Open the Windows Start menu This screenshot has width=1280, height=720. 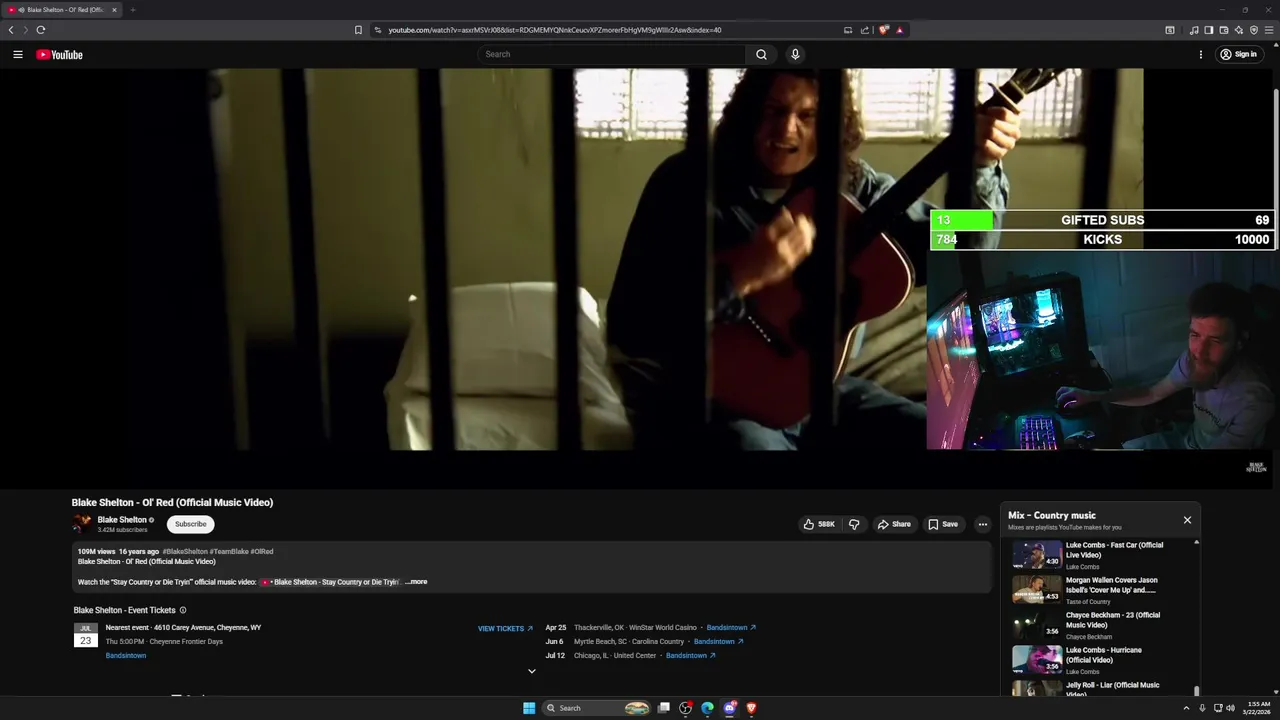529,708
